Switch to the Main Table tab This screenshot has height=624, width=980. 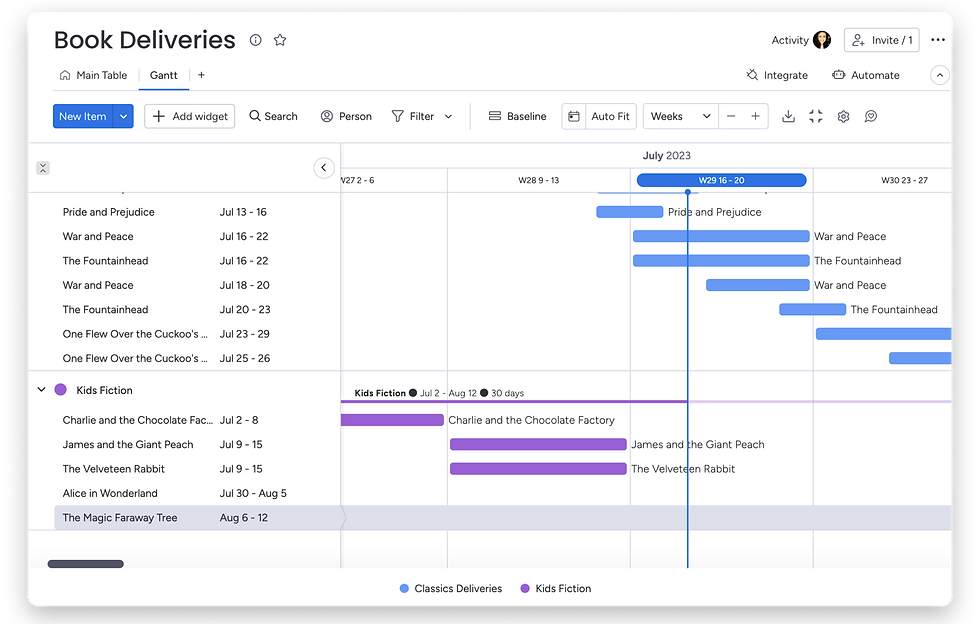point(94,75)
